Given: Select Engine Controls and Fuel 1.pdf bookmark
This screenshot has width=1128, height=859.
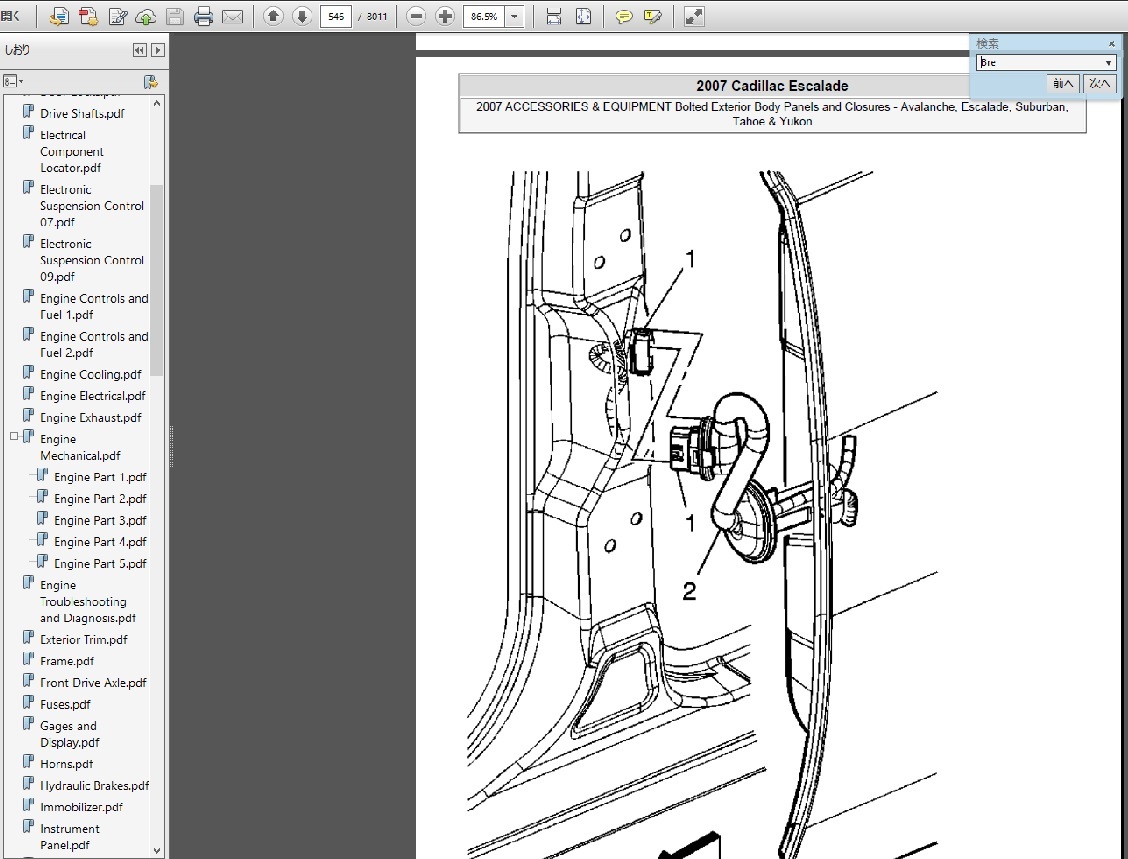Looking at the screenshot, I should (x=94, y=306).
